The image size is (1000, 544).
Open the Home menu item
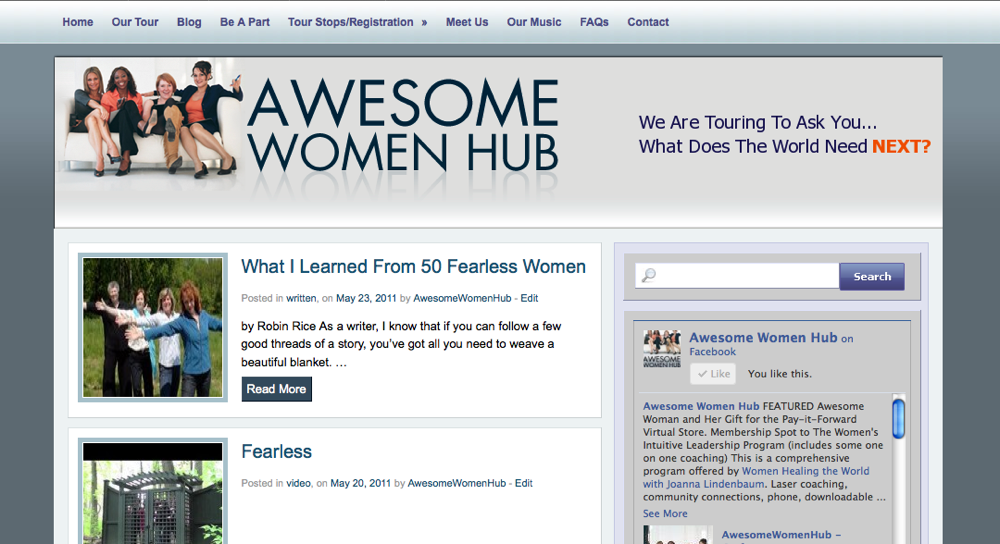(78, 22)
